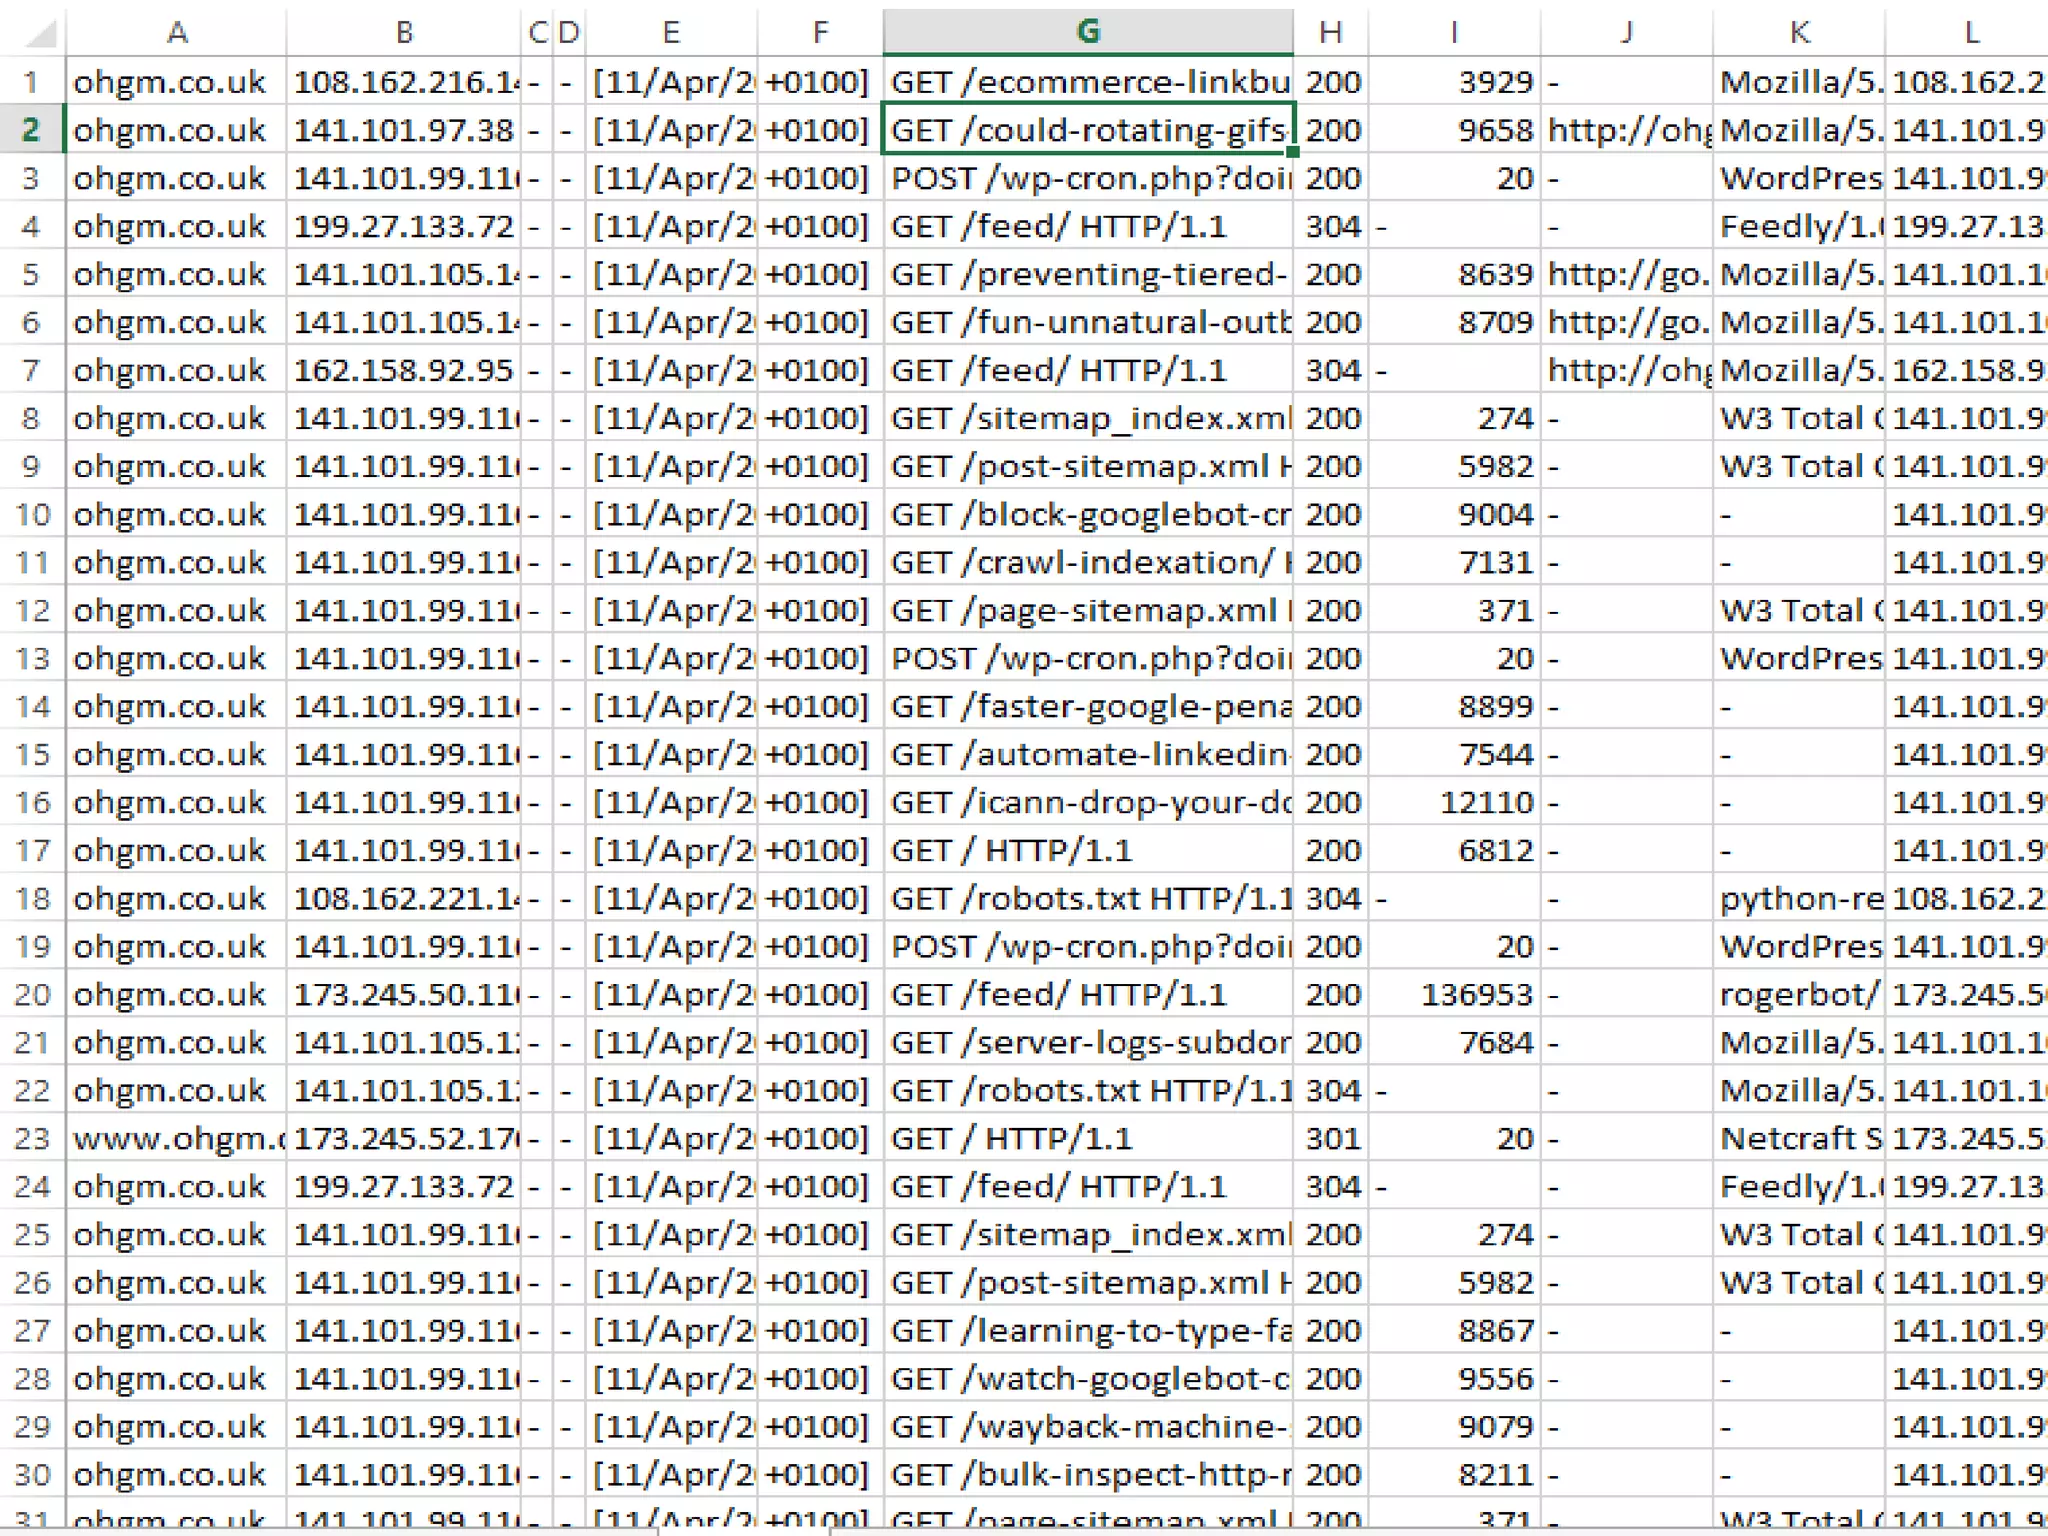The height and width of the screenshot is (1536, 2048).
Task: Click cell 'GET /ecommerce-linkbu' in row 1
Action: pos(1087,82)
